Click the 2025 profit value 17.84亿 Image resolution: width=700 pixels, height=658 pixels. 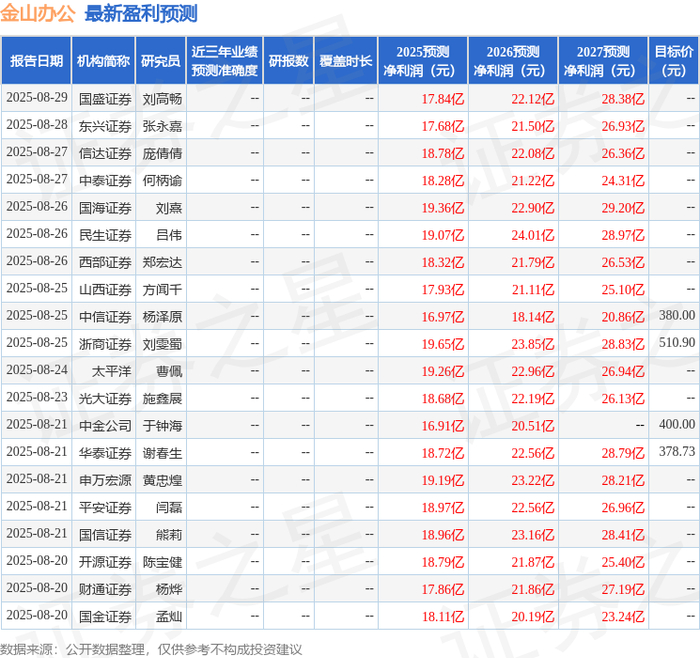tap(443, 99)
